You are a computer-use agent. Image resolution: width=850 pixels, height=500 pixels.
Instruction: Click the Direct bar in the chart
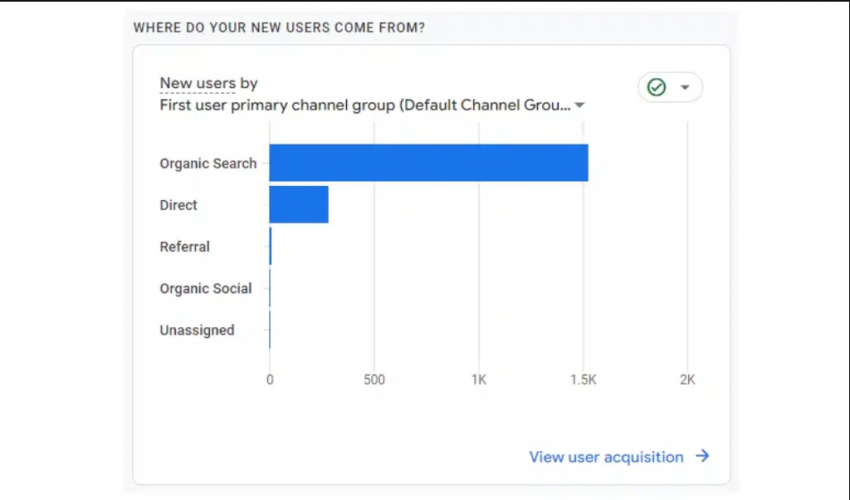298,205
